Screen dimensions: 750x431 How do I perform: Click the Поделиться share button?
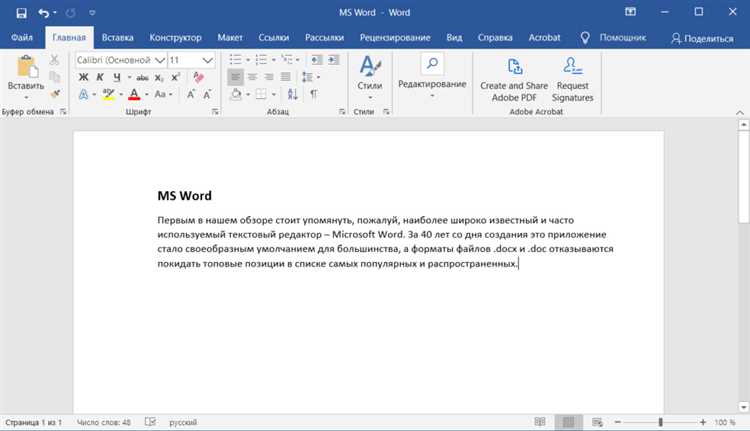702,38
